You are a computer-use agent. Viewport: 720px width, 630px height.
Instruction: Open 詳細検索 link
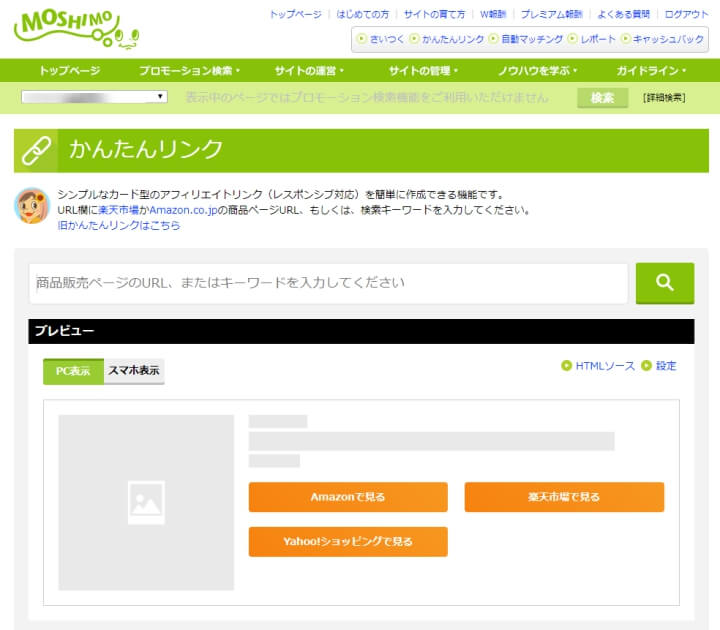coord(664,98)
